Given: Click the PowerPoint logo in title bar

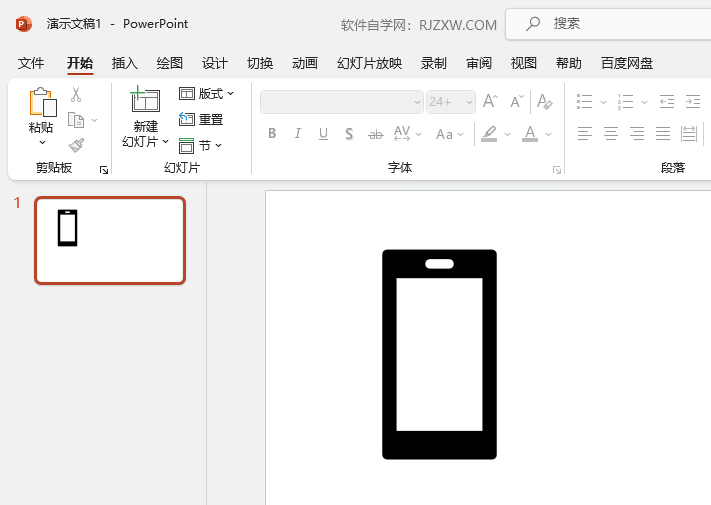Looking at the screenshot, I should pyautogui.click(x=24, y=24).
